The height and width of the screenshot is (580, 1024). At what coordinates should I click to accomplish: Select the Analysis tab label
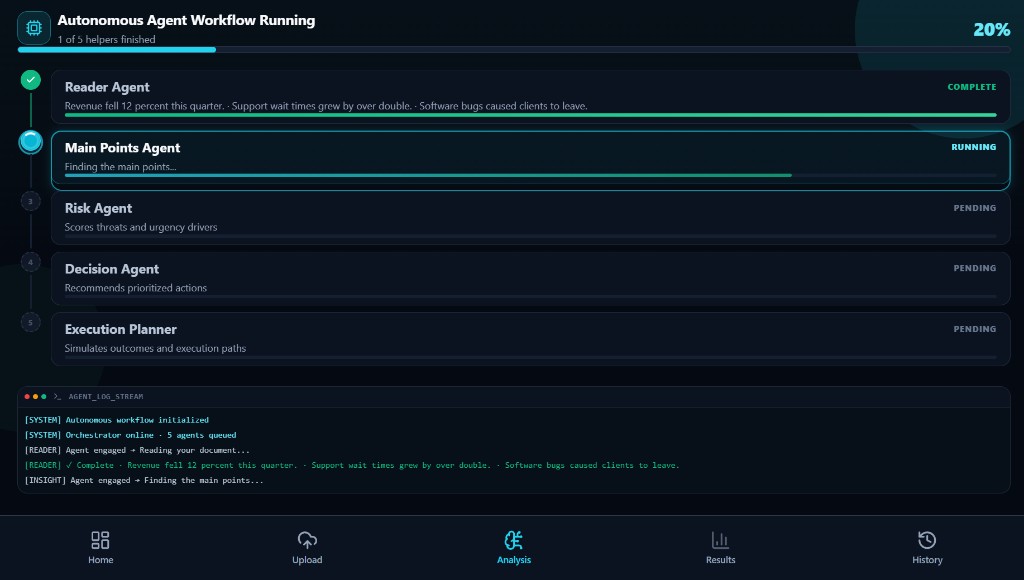tap(514, 560)
